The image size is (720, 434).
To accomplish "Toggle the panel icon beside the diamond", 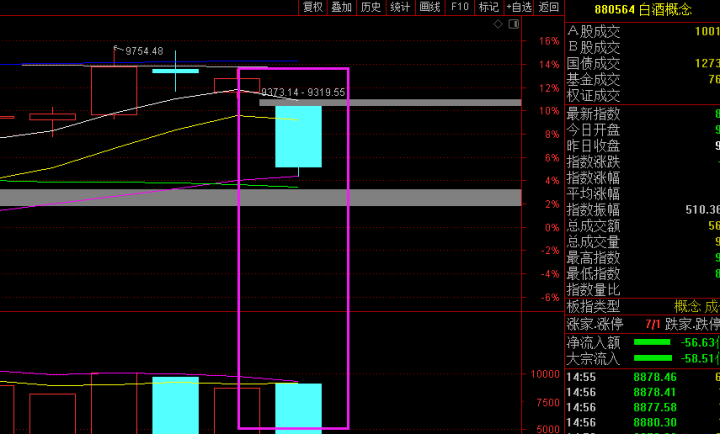I will coord(513,23).
